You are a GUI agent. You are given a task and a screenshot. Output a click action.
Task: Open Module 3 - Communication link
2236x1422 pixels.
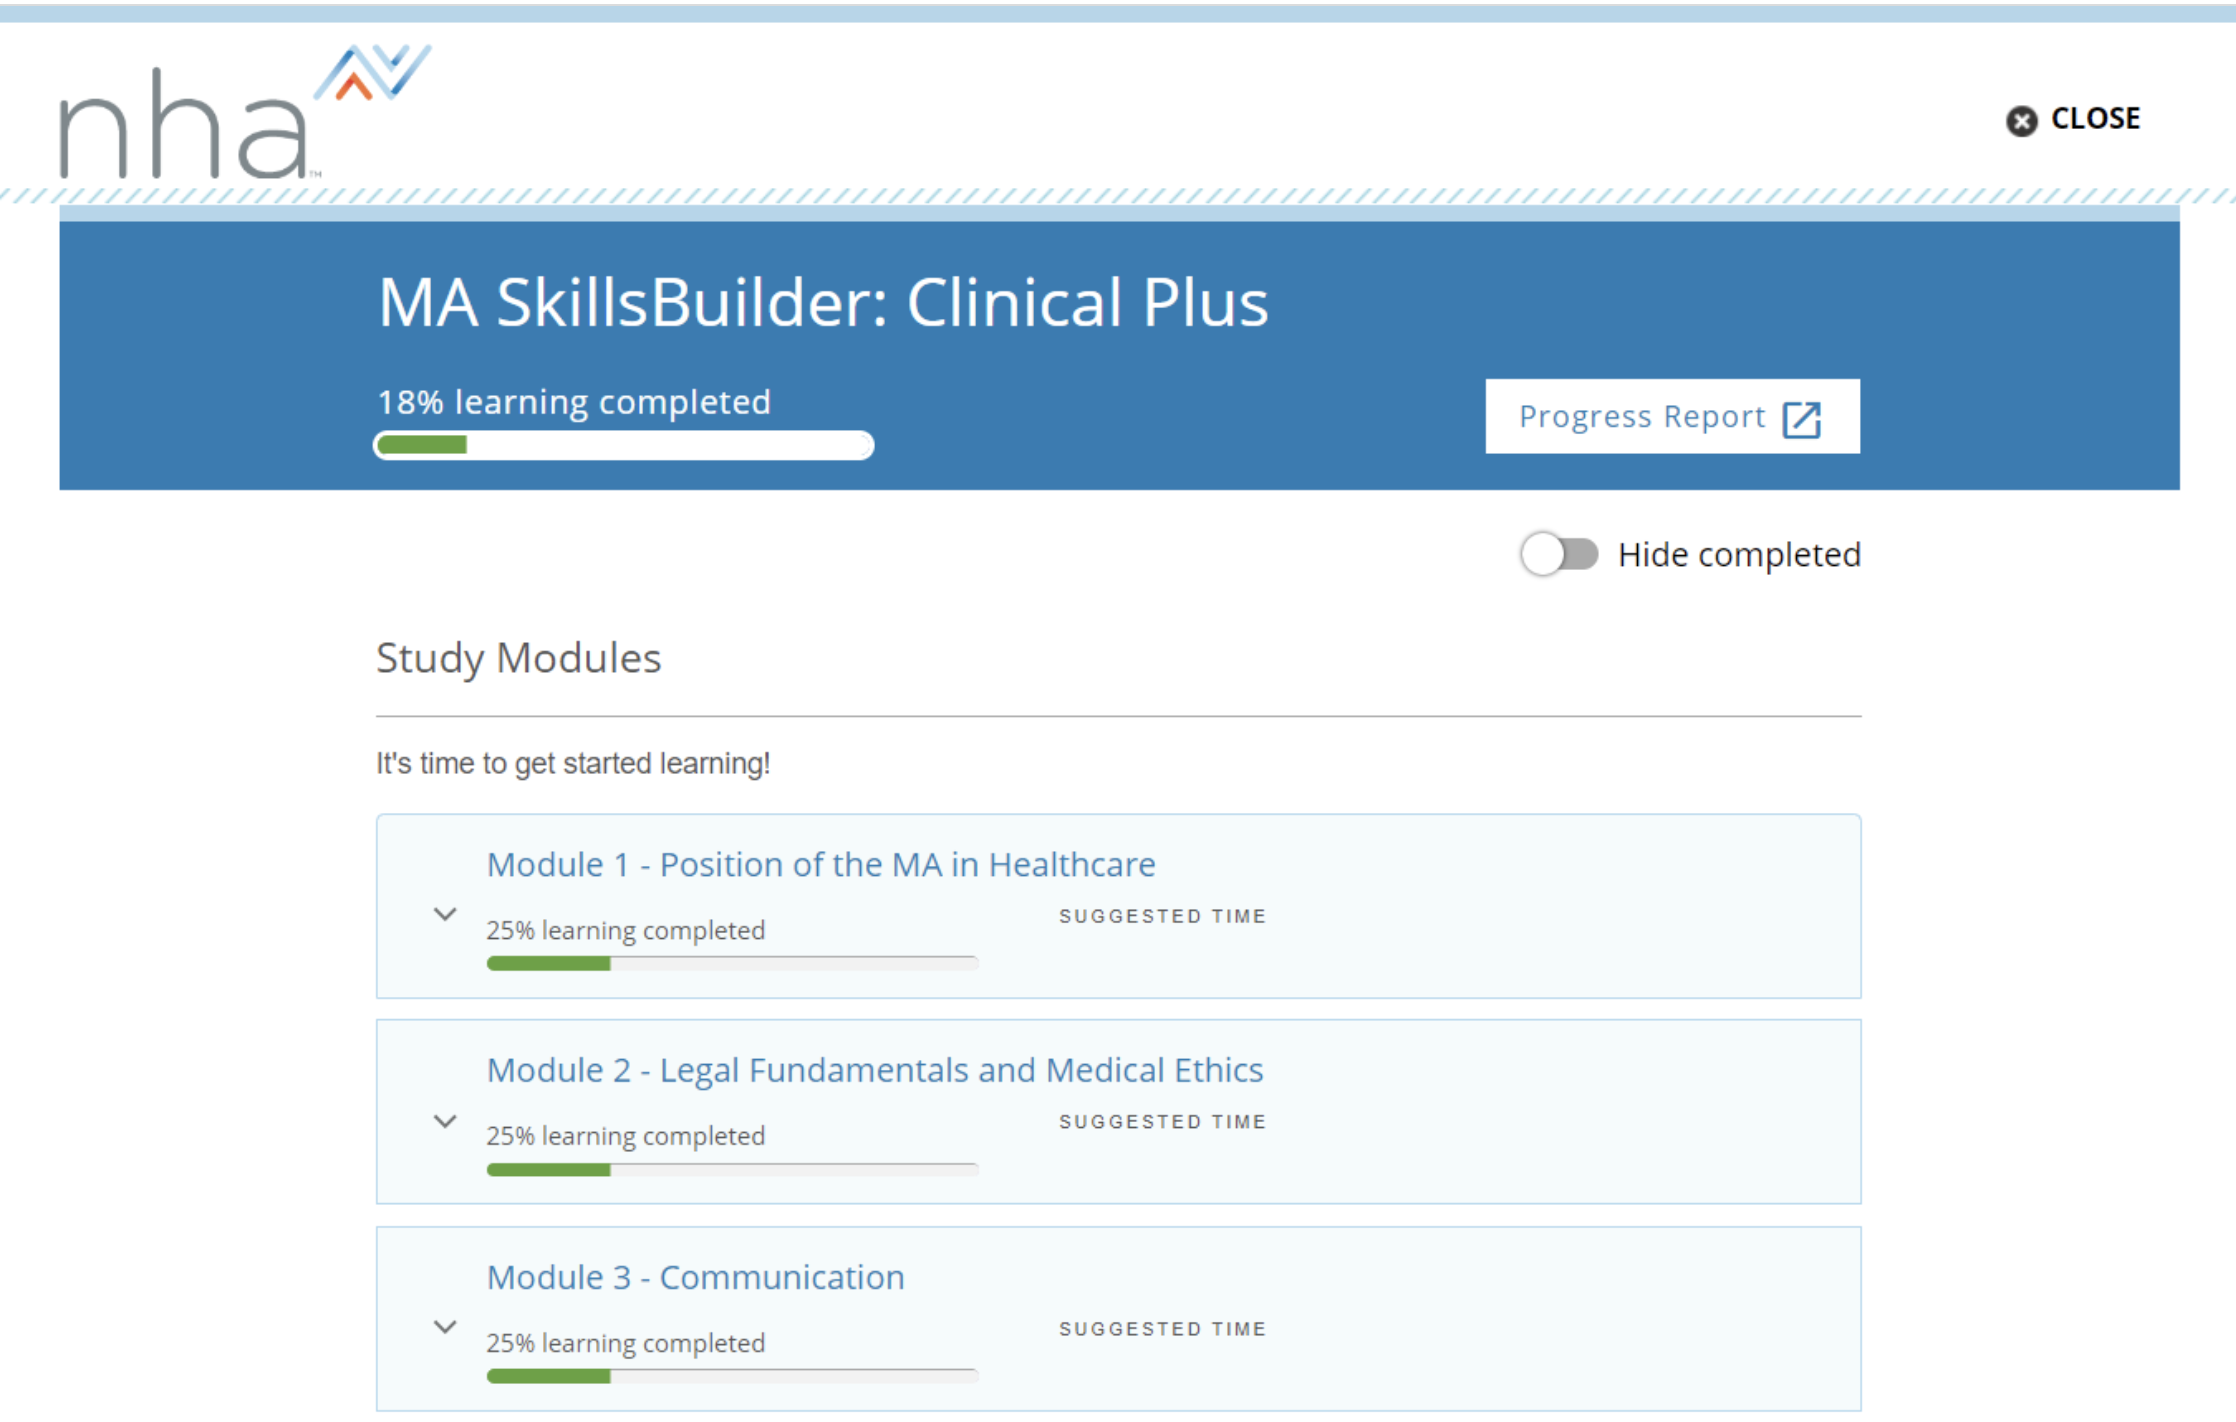coord(695,1277)
